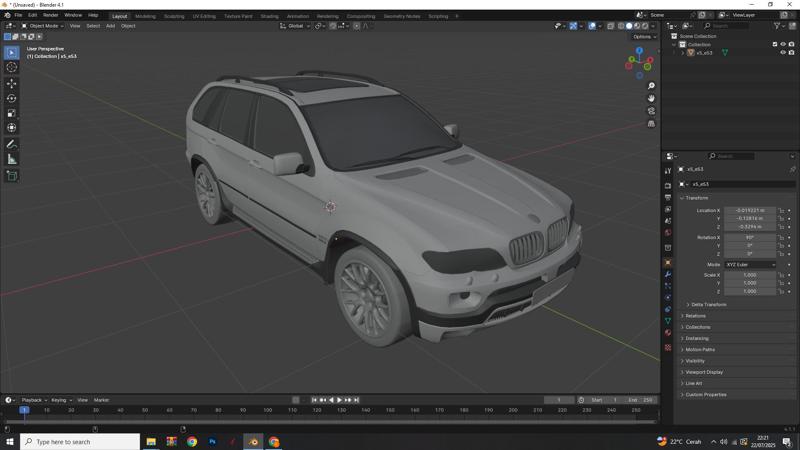800x450 pixels.
Task: Click the timeline Marker menu
Action: [x=101, y=400]
